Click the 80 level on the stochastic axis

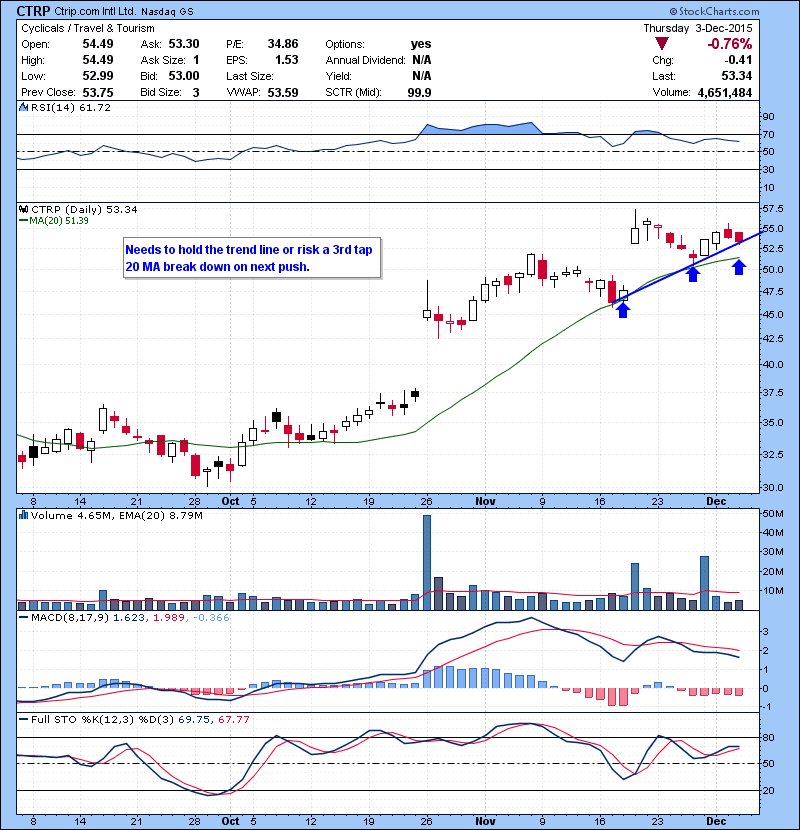coord(768,737)
